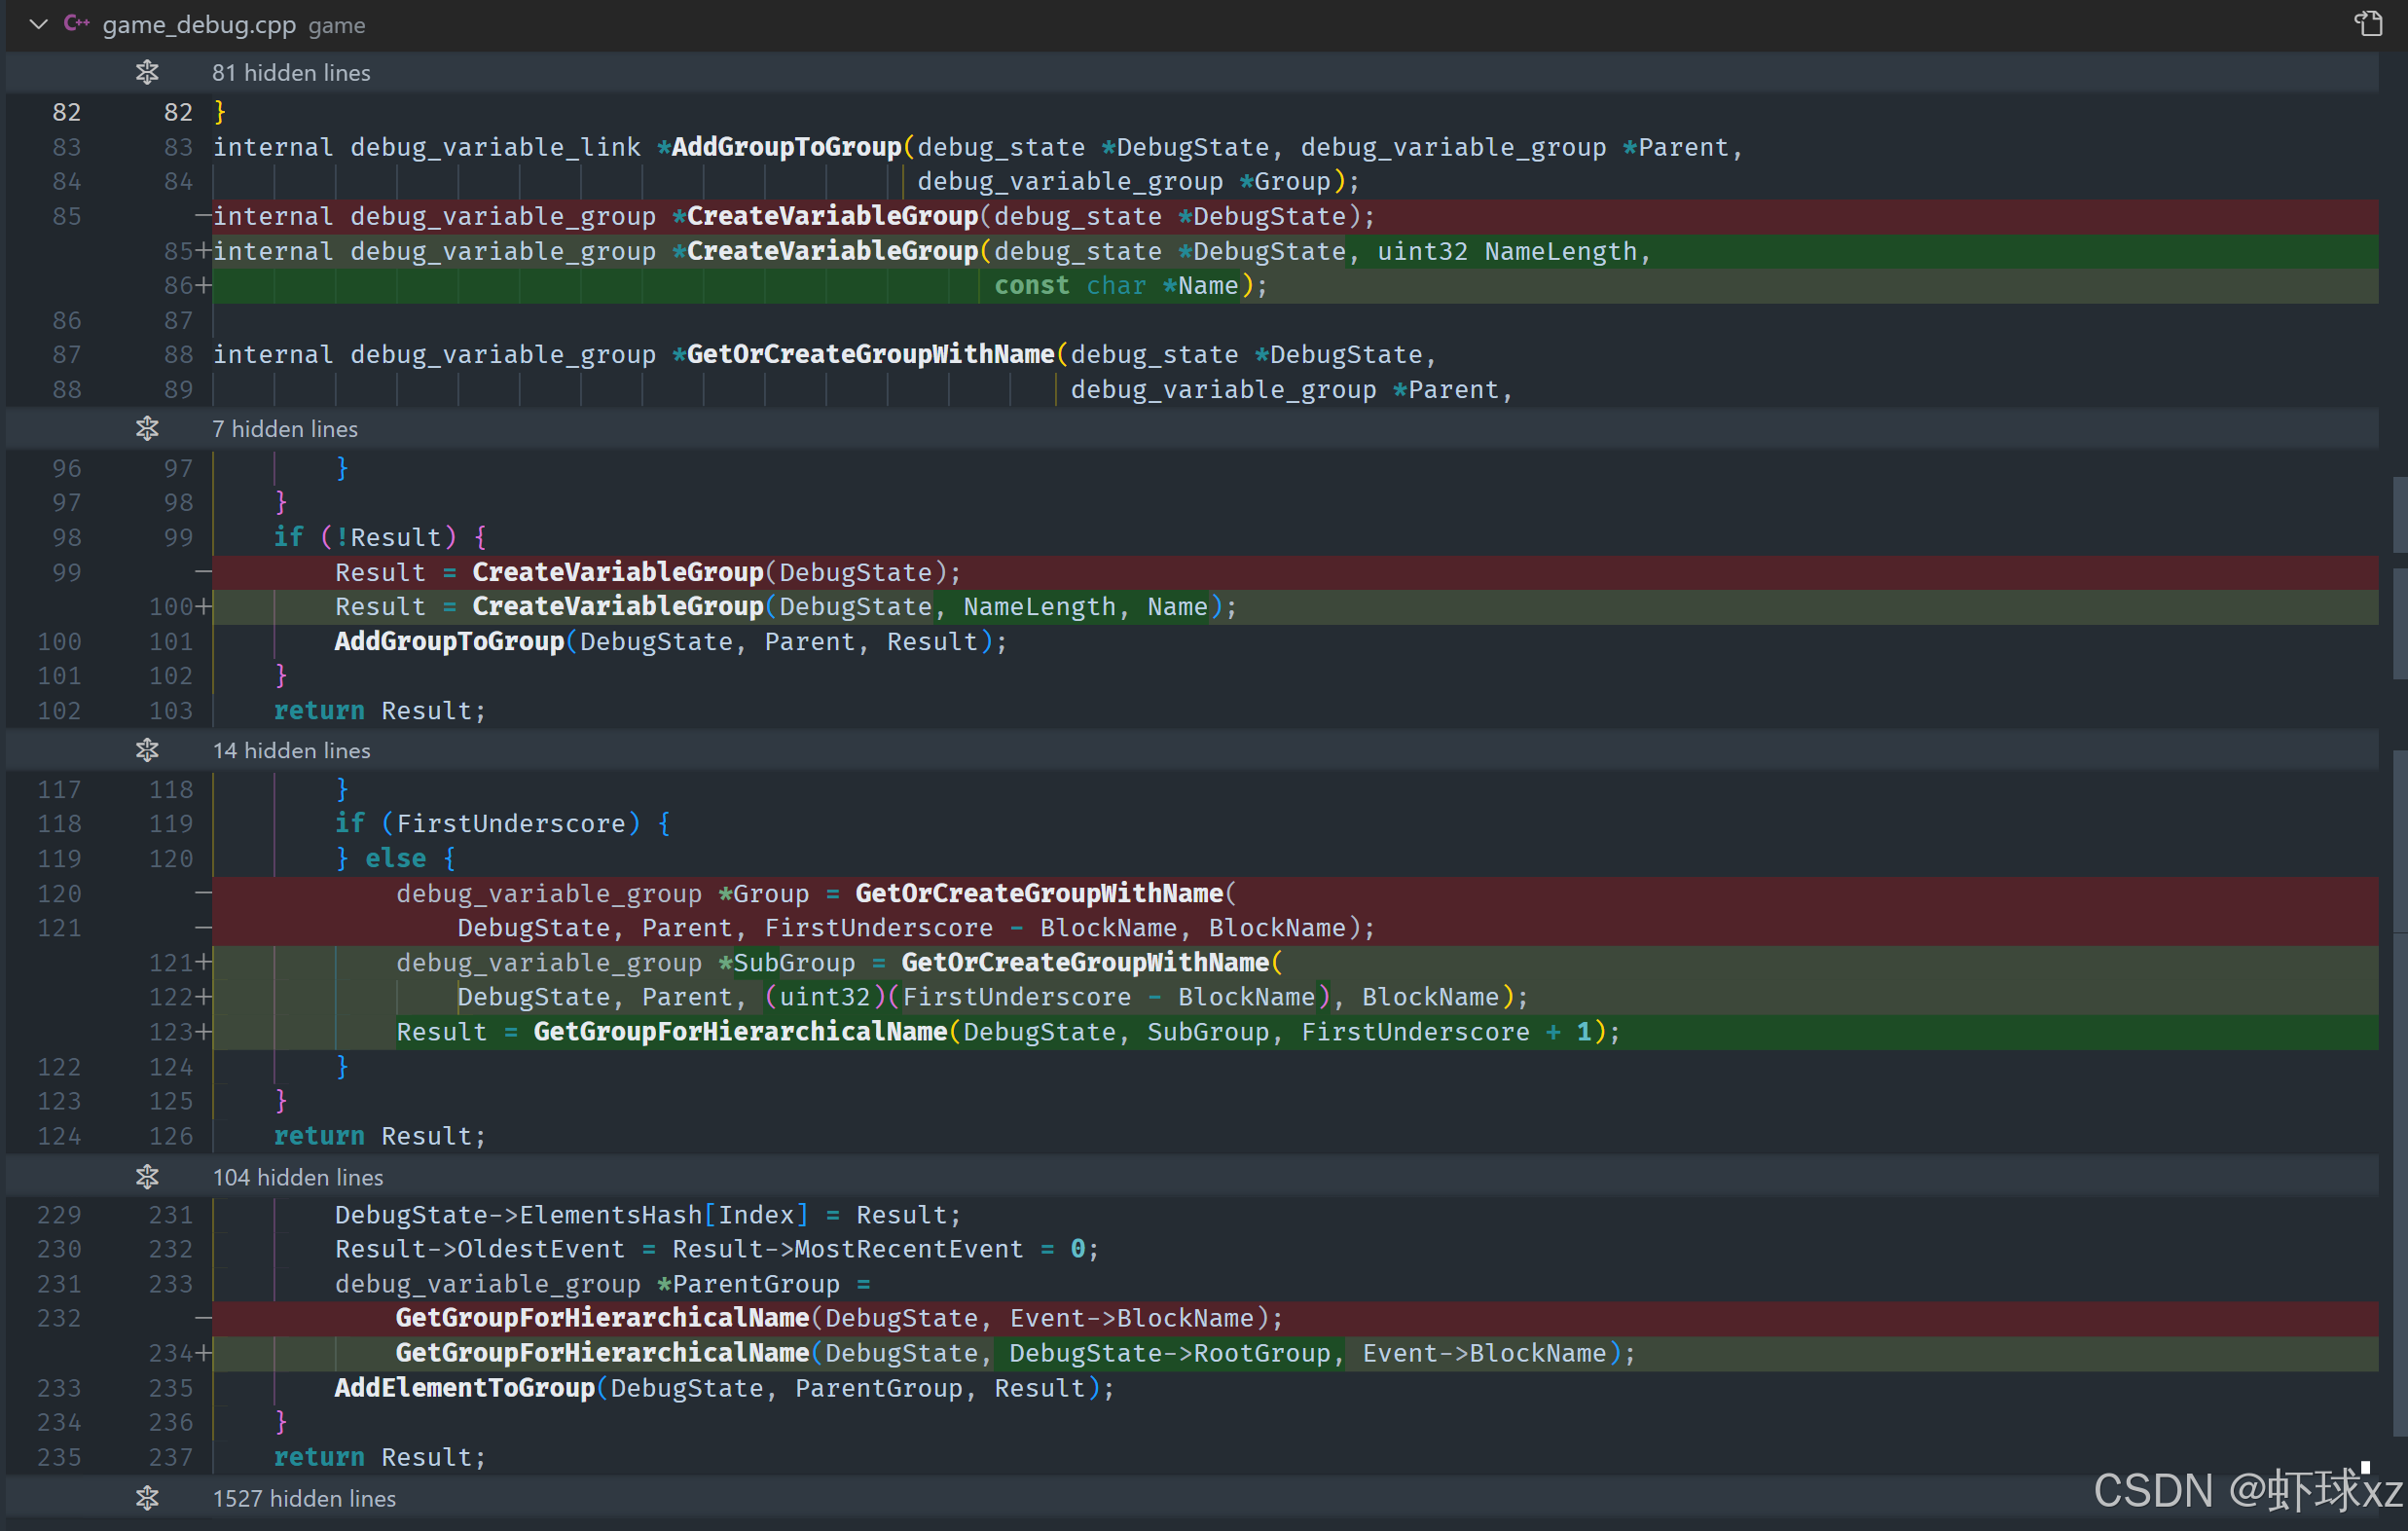
Task: Click the '1527 hidden lines' label
Action: click(304, 1498)
